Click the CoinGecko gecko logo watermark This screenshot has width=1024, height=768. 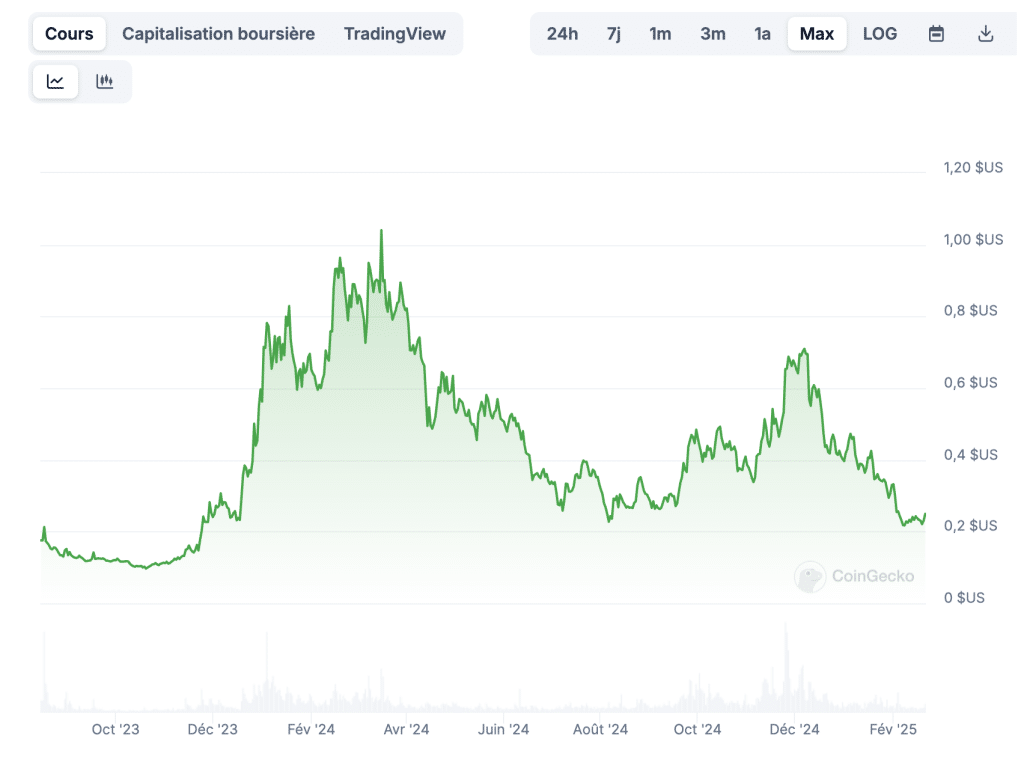[810, 576]
